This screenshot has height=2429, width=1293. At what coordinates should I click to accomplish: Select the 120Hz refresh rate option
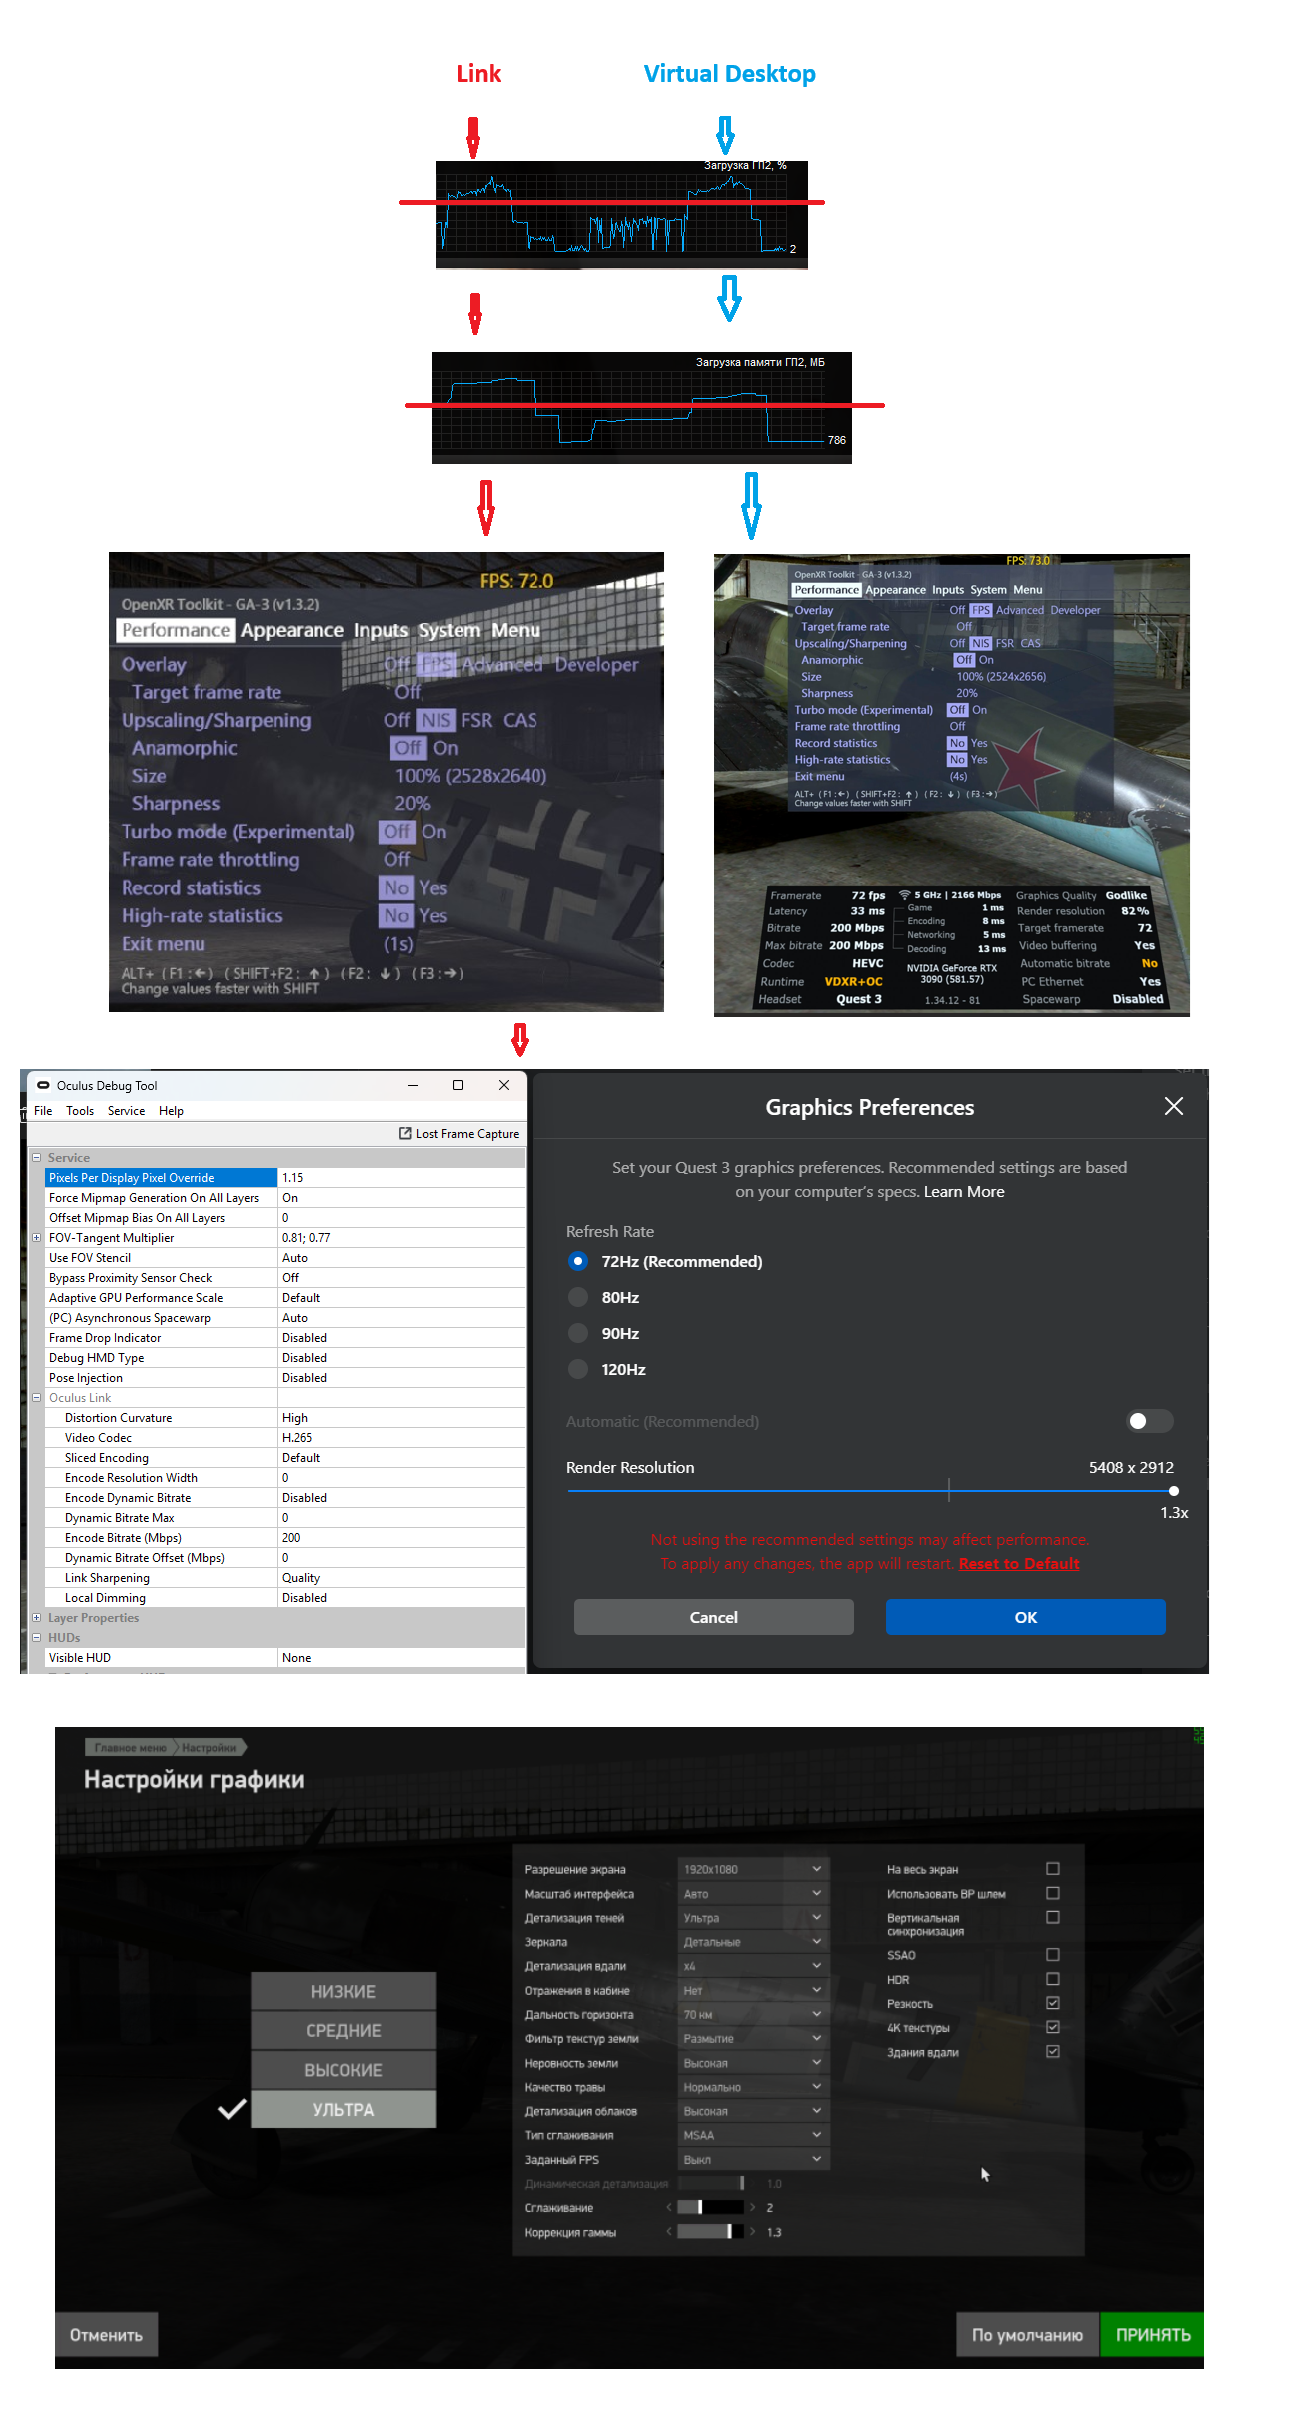click(x=578, y=1369)
